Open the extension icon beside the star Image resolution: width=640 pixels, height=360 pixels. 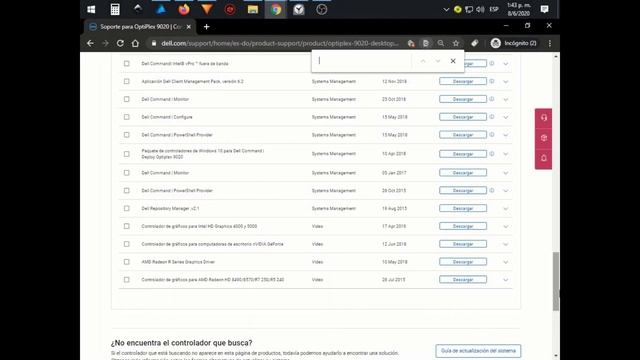[x=474, y=43]
